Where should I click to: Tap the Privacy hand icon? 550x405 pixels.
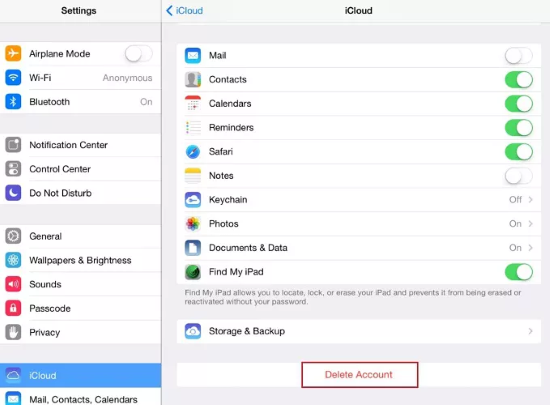[13, 332]
